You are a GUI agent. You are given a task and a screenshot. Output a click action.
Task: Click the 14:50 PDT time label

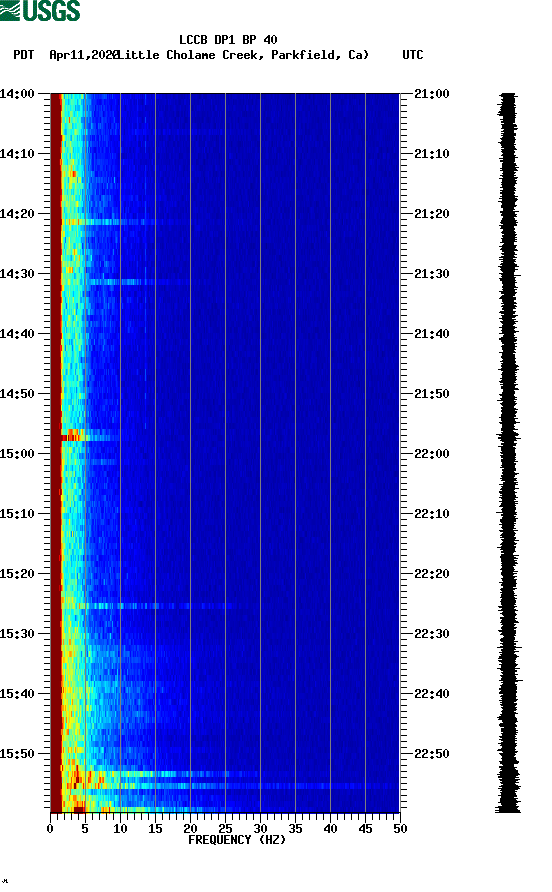[x=18, y=394]
